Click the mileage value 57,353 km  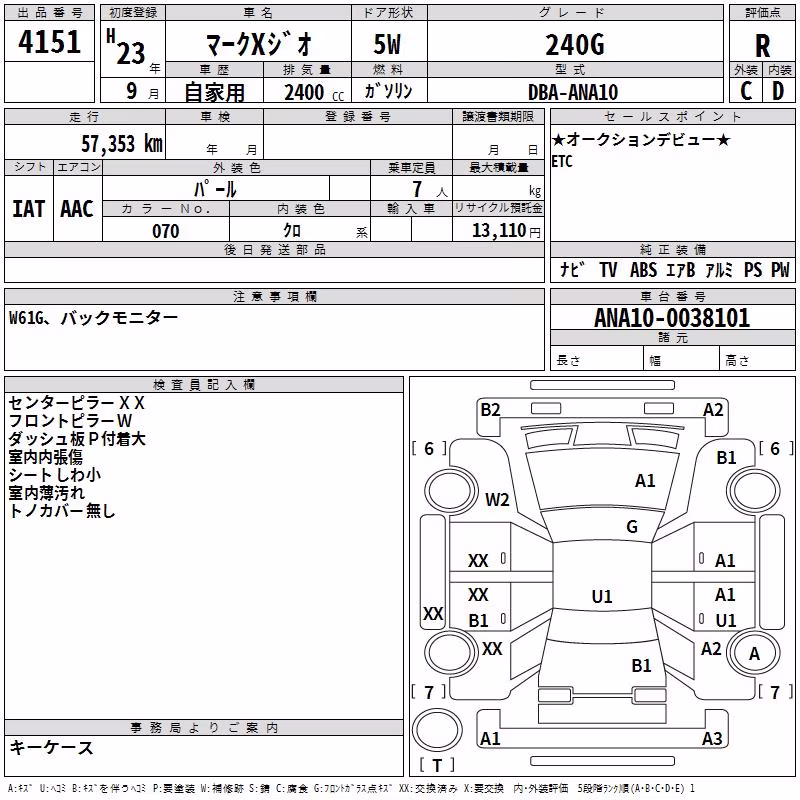pyautogui.click(x=122, y=144)
